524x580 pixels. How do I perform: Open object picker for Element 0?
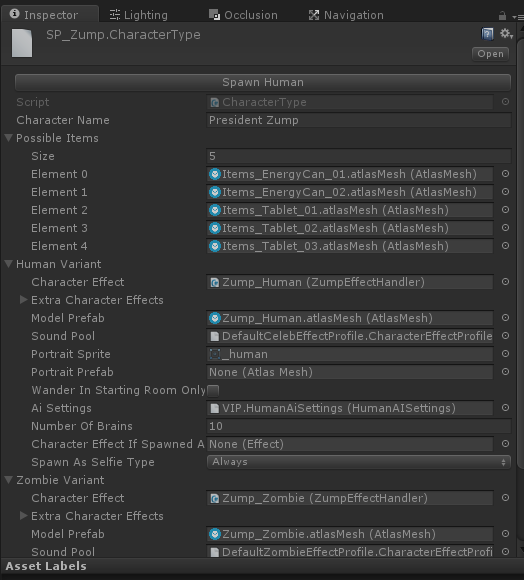pos(506,174)
